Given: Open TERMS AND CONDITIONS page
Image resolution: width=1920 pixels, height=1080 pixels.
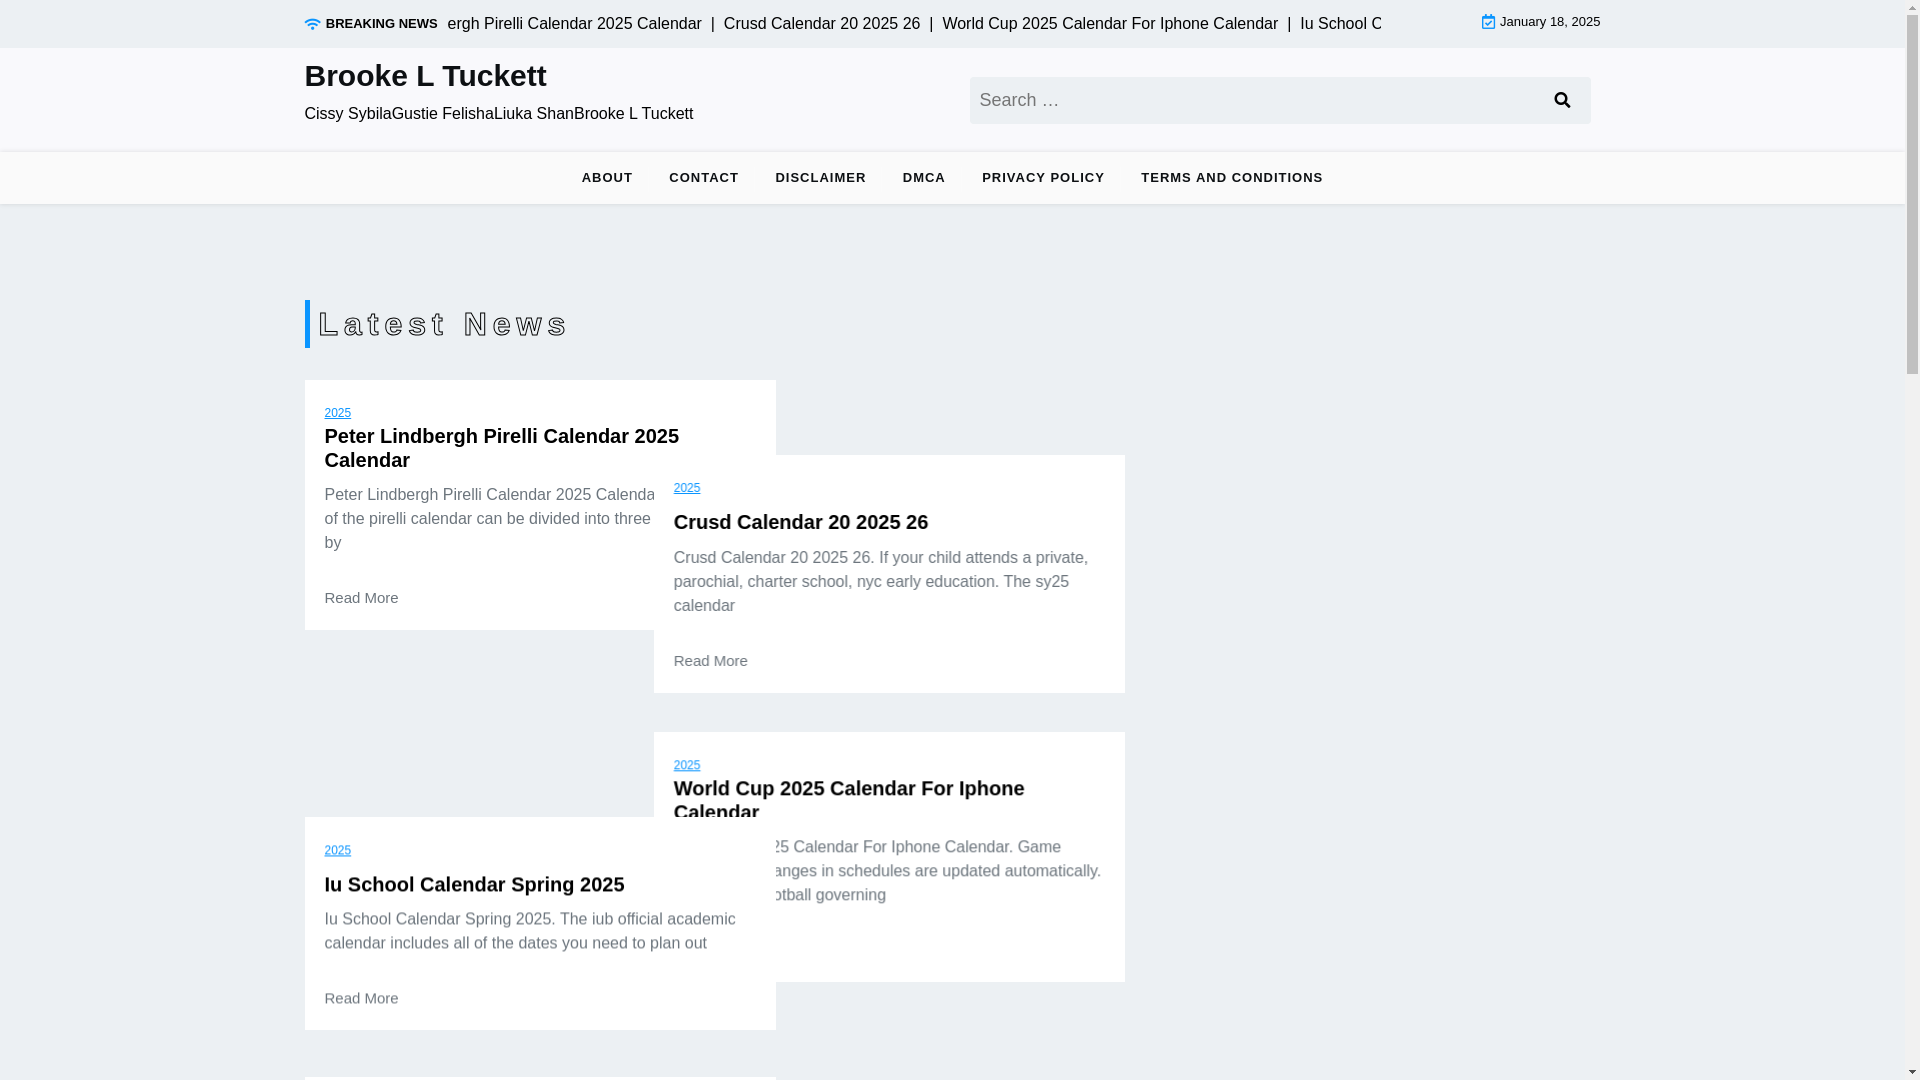Looking at the screenshot, I should pos(1231,178).
